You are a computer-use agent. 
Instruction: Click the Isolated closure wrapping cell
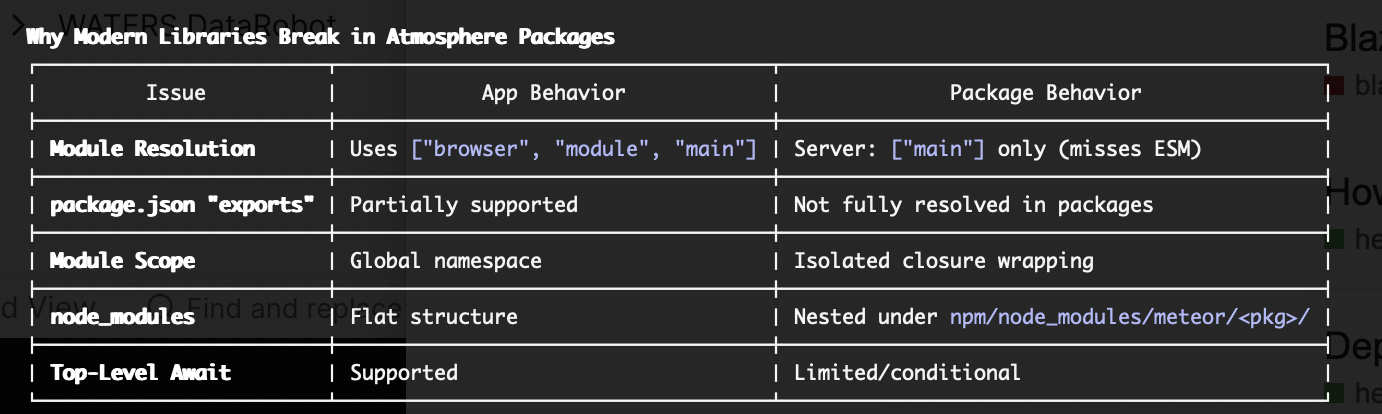click(x=943, y=261)
